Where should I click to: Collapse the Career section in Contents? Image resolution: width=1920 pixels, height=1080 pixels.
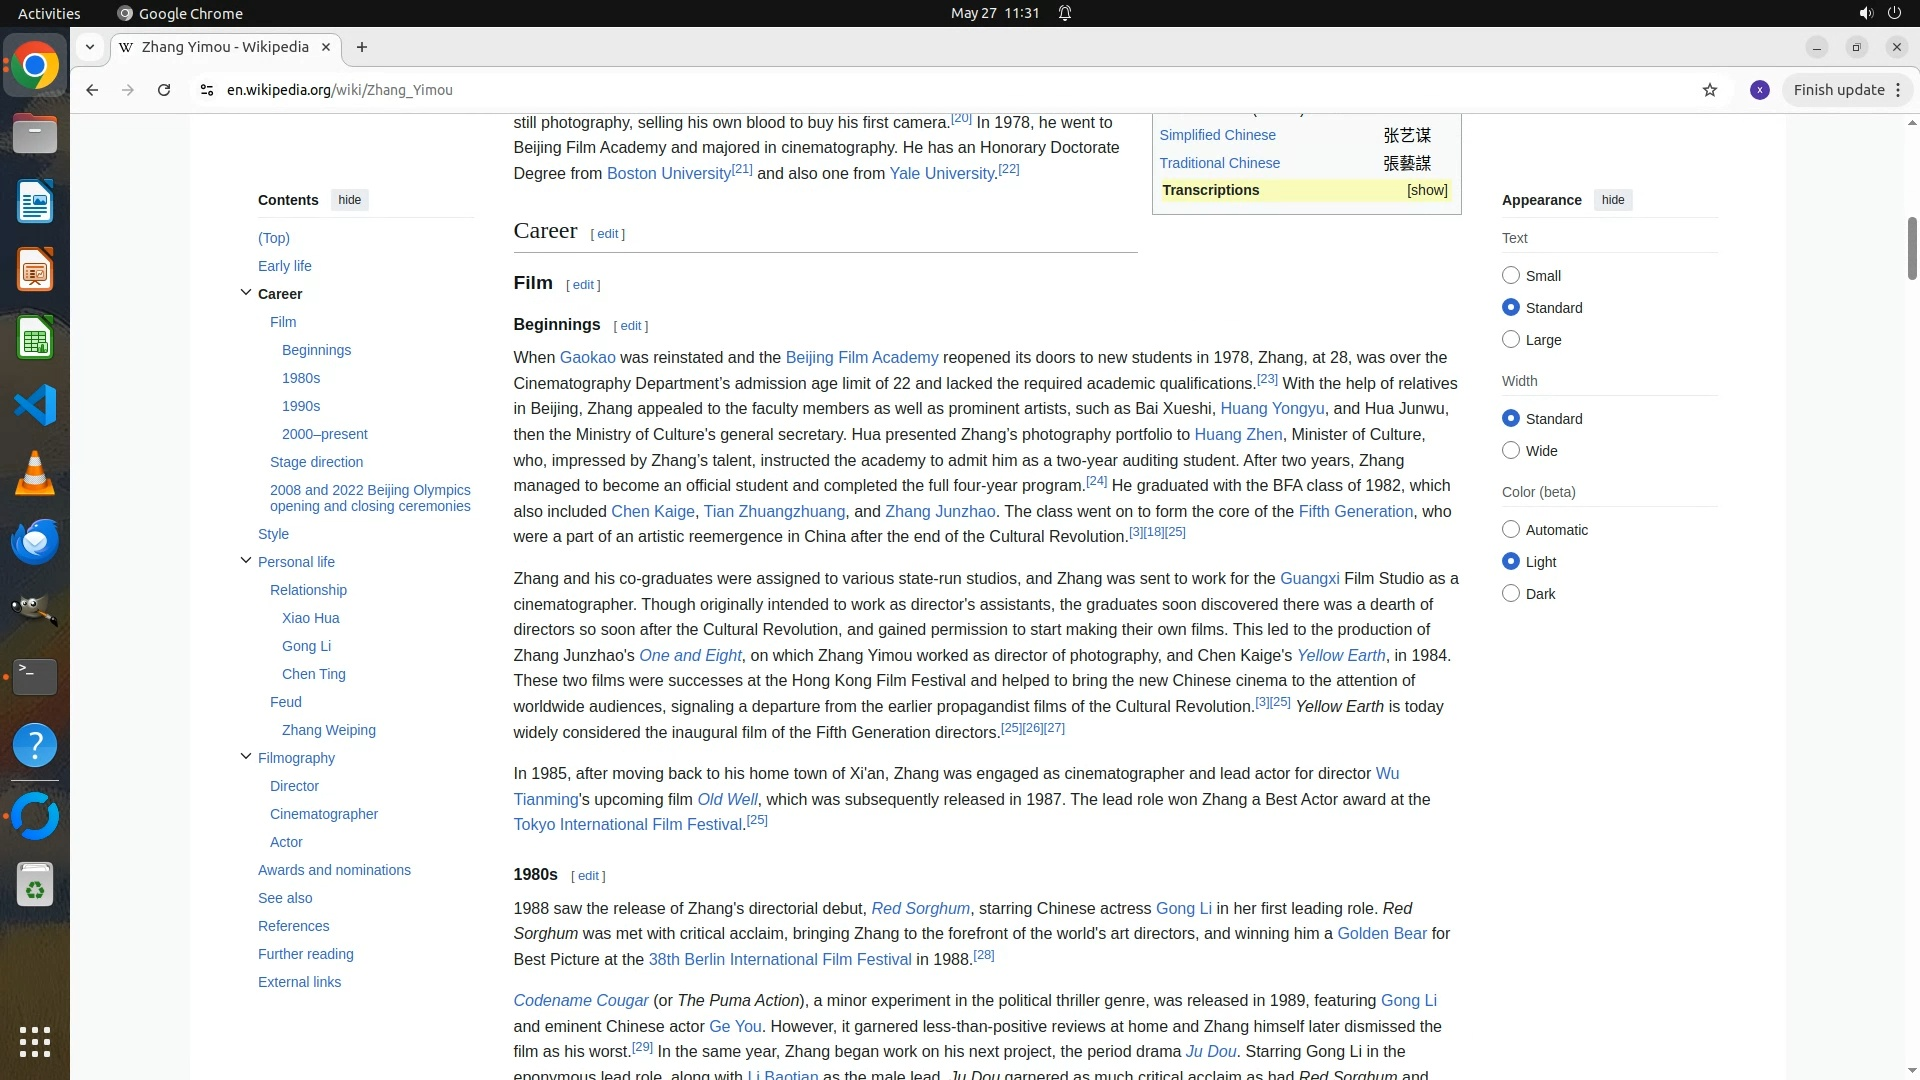click(x=246, y=293)
